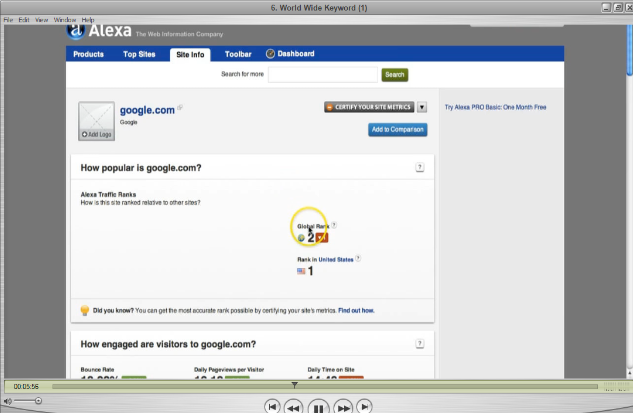Click the Global Rank help question mark
This screenshot has height=413, width=633.
point(334,225)
